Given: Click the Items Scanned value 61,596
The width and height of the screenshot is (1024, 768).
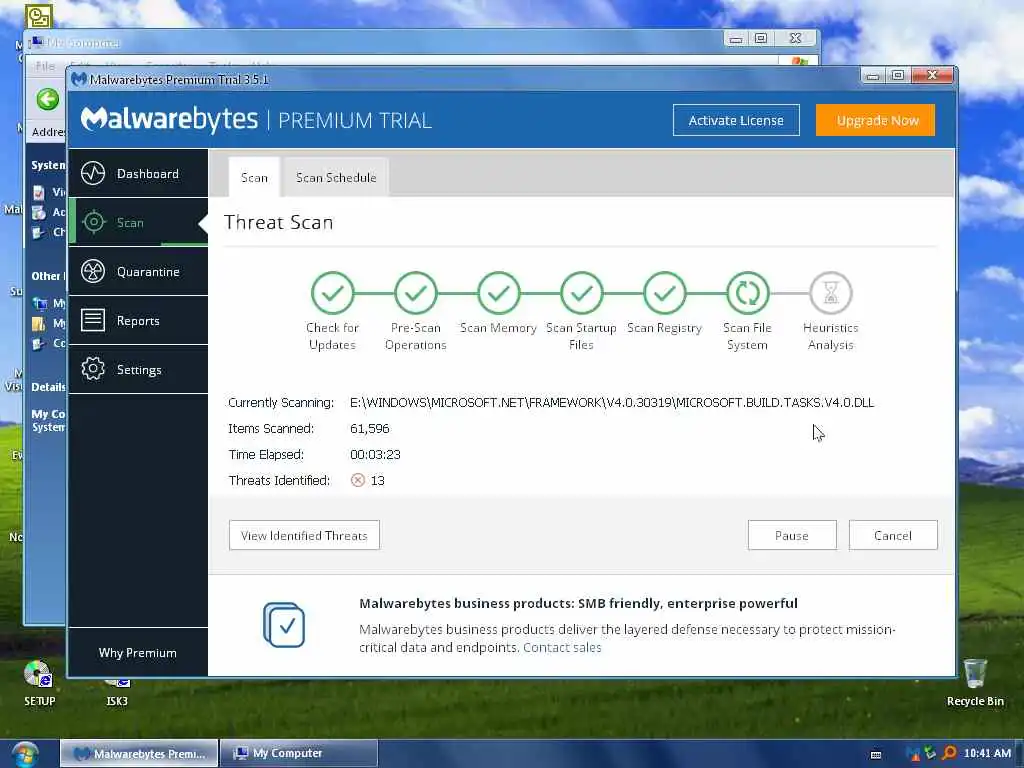Looking at the screenshot, I should tap(370, 429).
